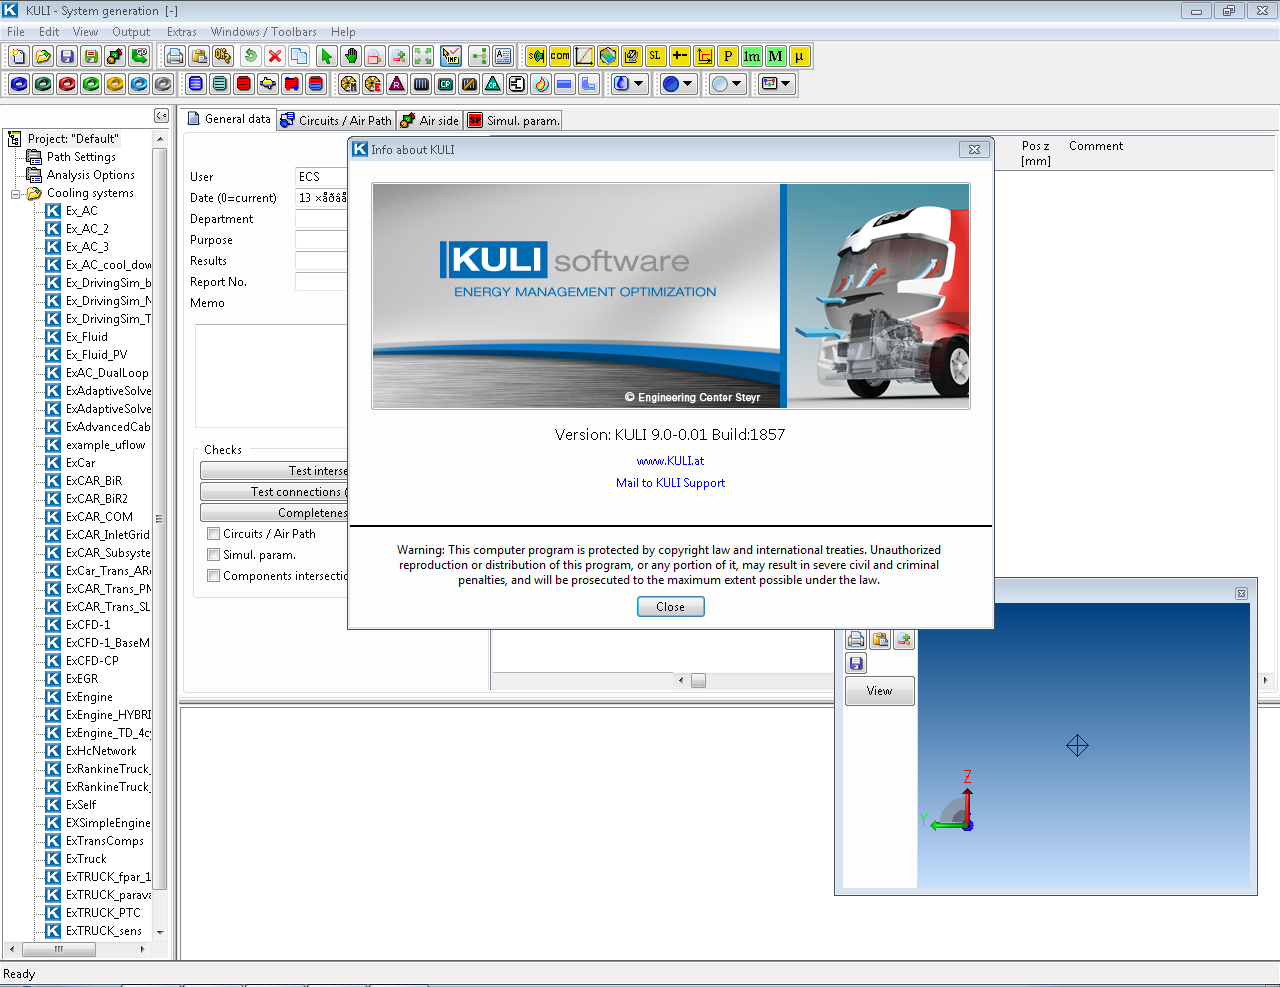
Task: Click the project tree horizontal scrollbar thumb
Action: (59, 949)
